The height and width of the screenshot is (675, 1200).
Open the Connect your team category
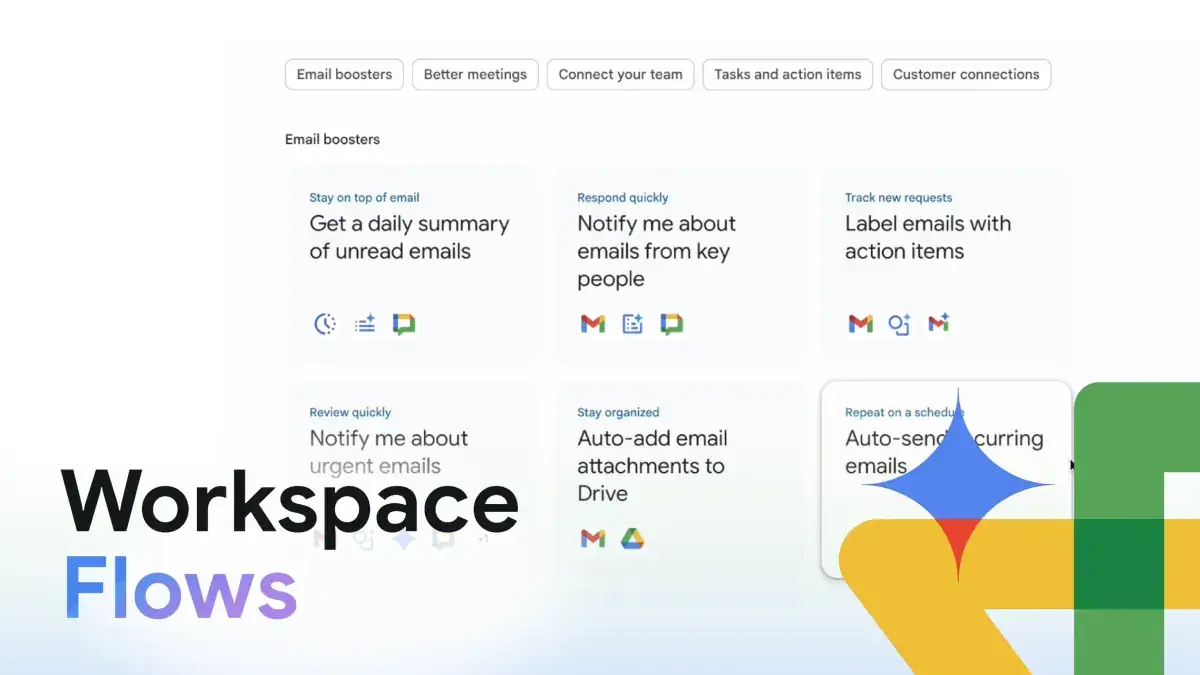point(620,74)
